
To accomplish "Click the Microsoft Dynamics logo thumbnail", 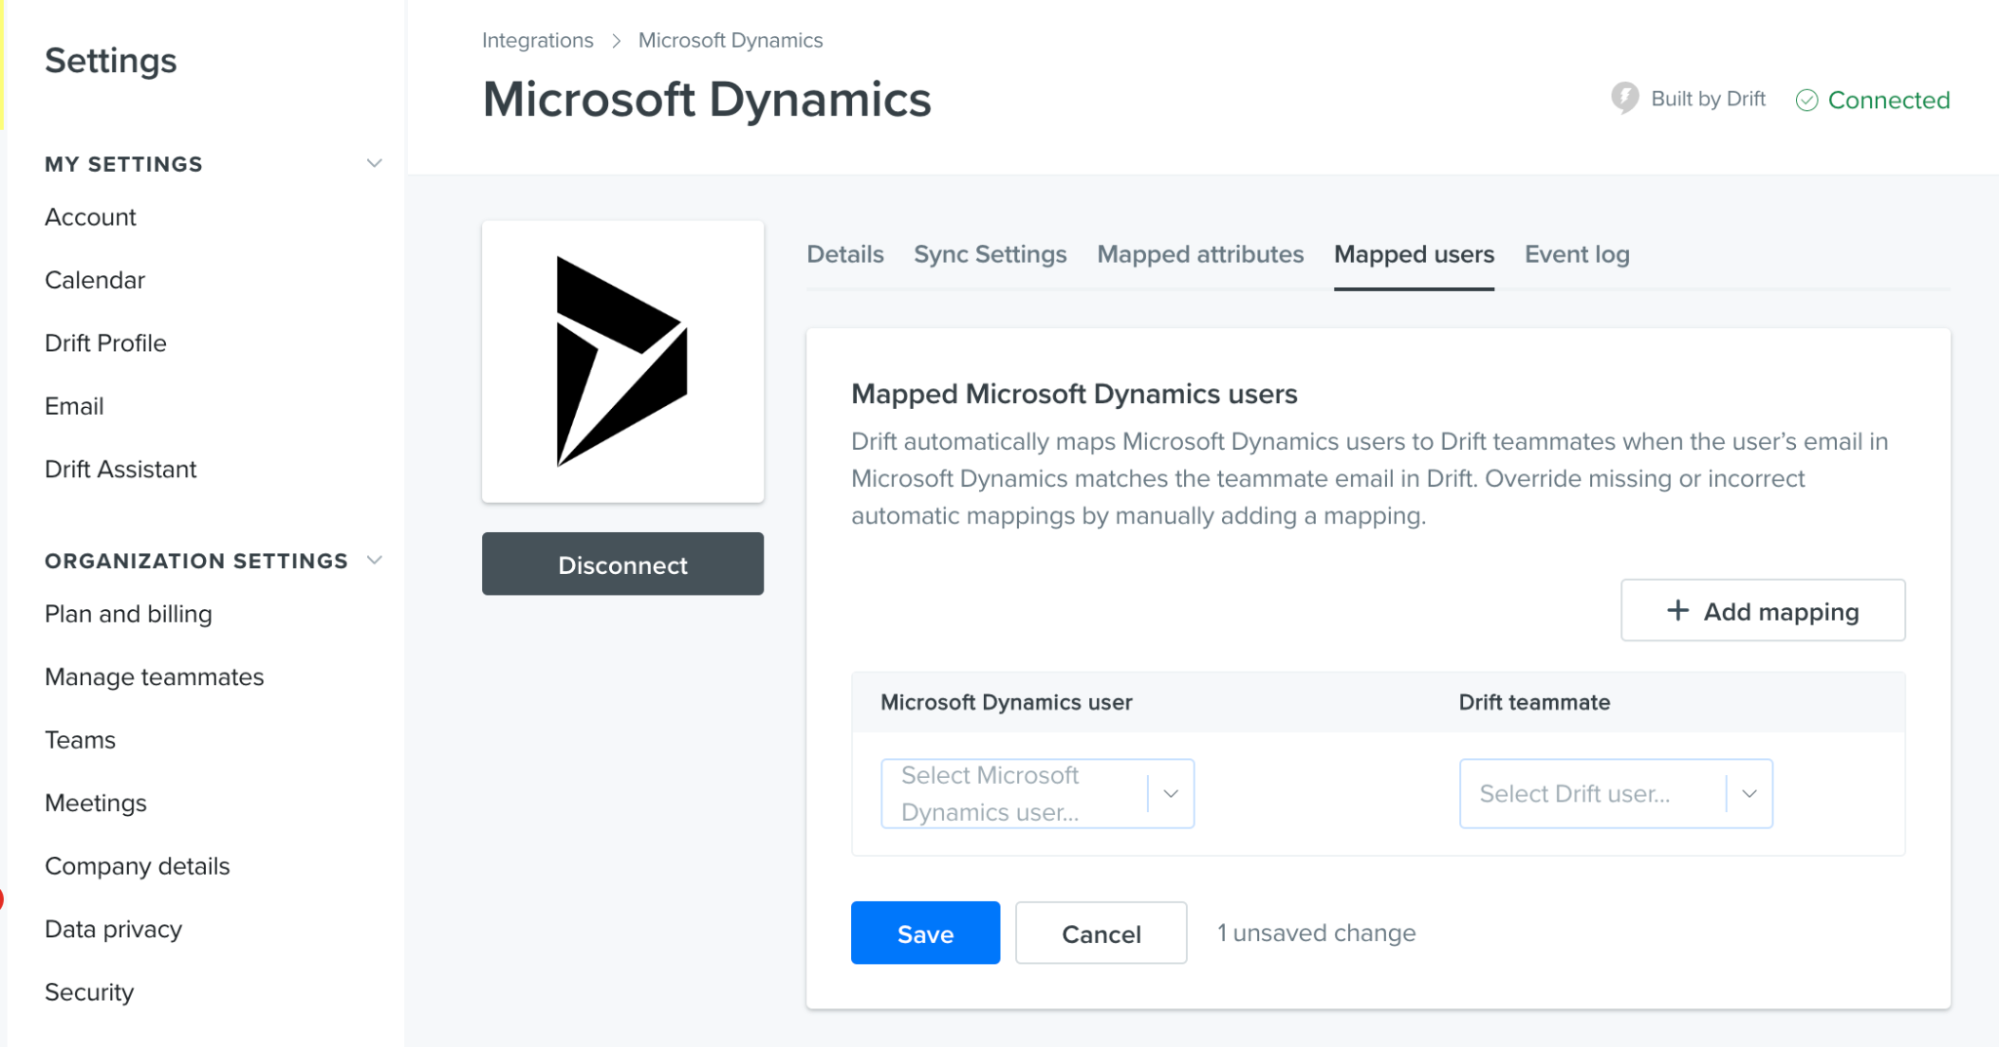I will click(x=622, y=361).
